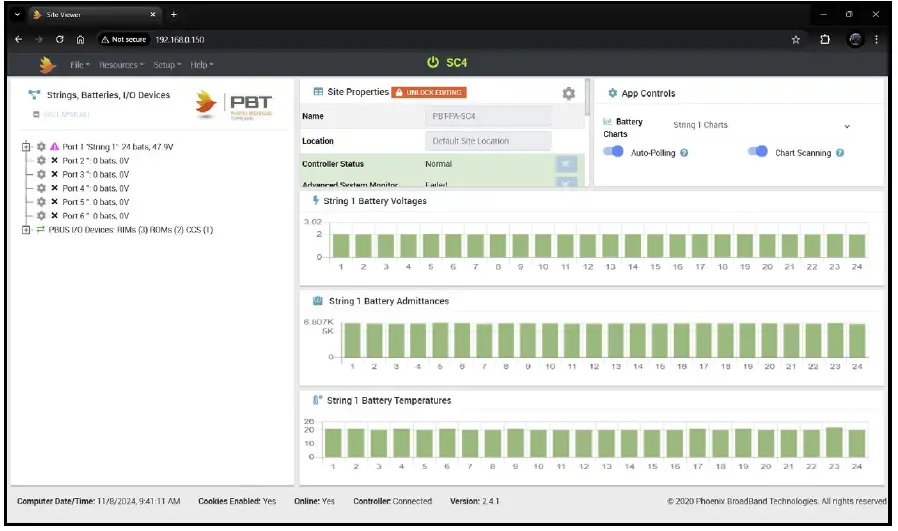Click the Advanced System Monitor blue button
Viewport: 898px width, 531px height.
point(566,182)
